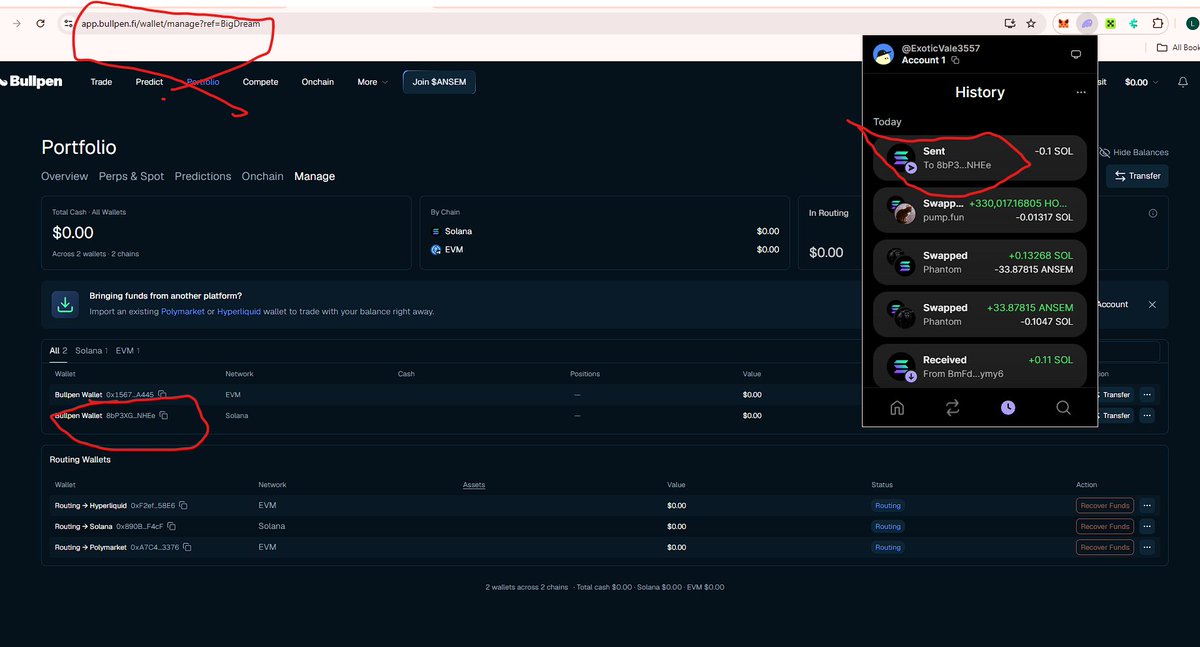Open the MetaMask fox extension icon
Image resolution: width=1200 pixels, height=647 pixels.
coord(1062,23)
